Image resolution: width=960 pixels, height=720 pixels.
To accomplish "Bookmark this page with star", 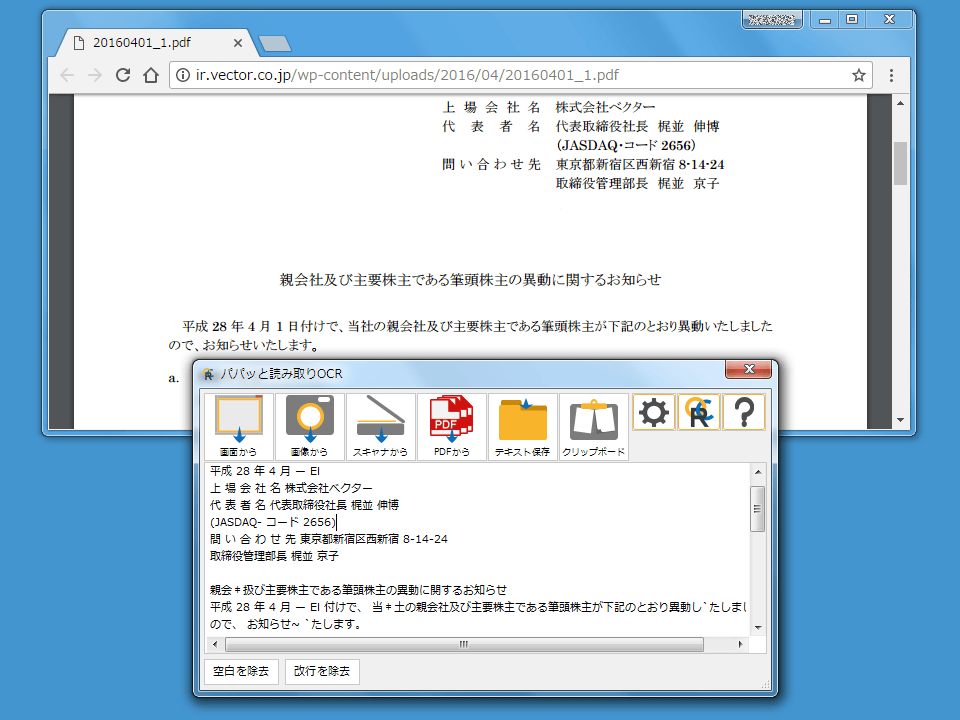I will click(858, 75).
